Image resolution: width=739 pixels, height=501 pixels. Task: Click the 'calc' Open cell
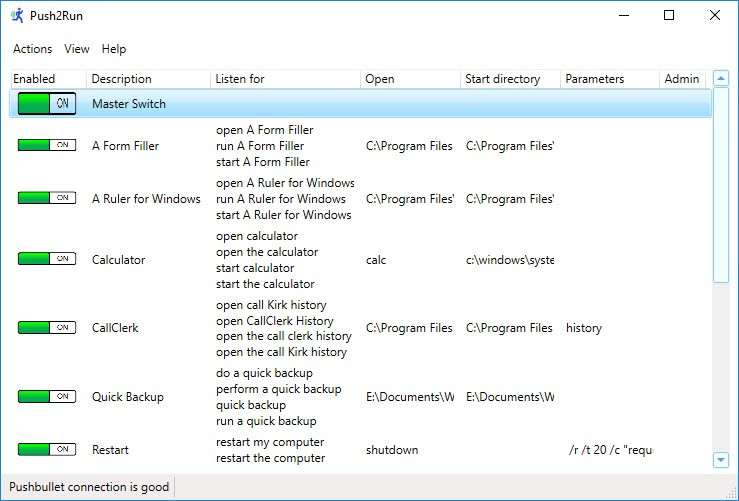coord(376,260)
